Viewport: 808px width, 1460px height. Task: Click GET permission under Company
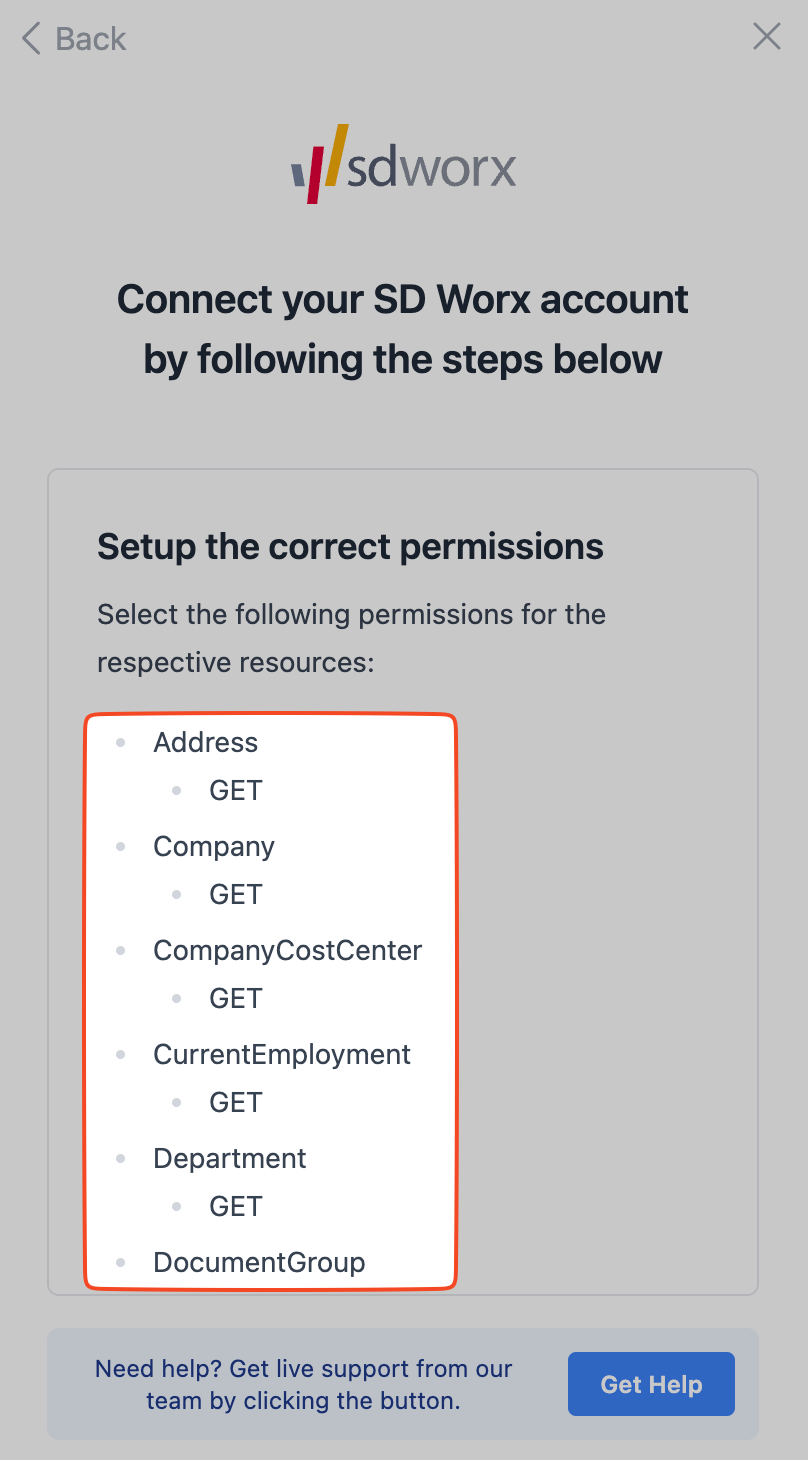coord(235,894)
